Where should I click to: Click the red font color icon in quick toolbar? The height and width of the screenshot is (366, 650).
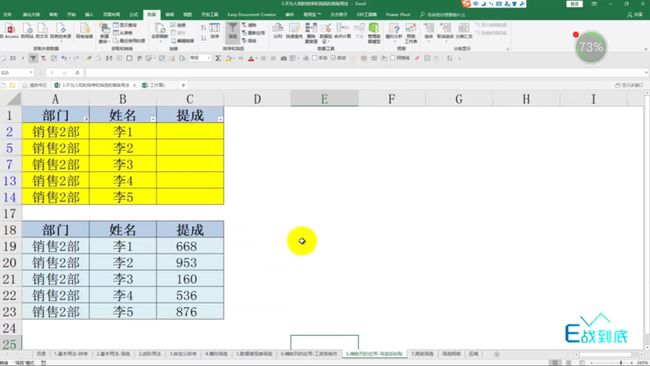tap(251, 58)
